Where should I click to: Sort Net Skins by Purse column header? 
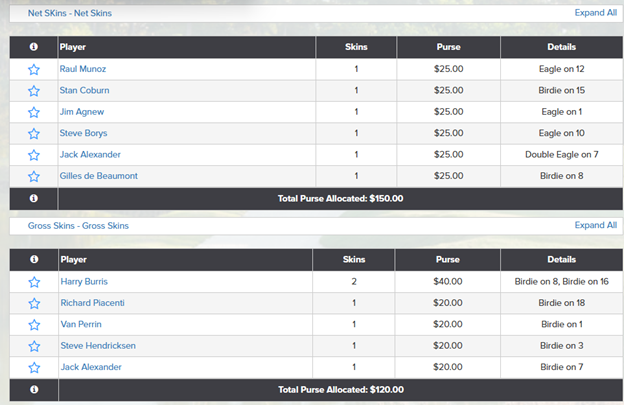pos(448,47)
